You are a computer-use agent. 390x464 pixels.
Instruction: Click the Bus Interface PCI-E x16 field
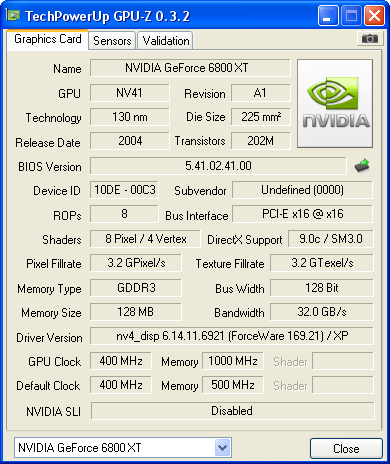point(302,214)
